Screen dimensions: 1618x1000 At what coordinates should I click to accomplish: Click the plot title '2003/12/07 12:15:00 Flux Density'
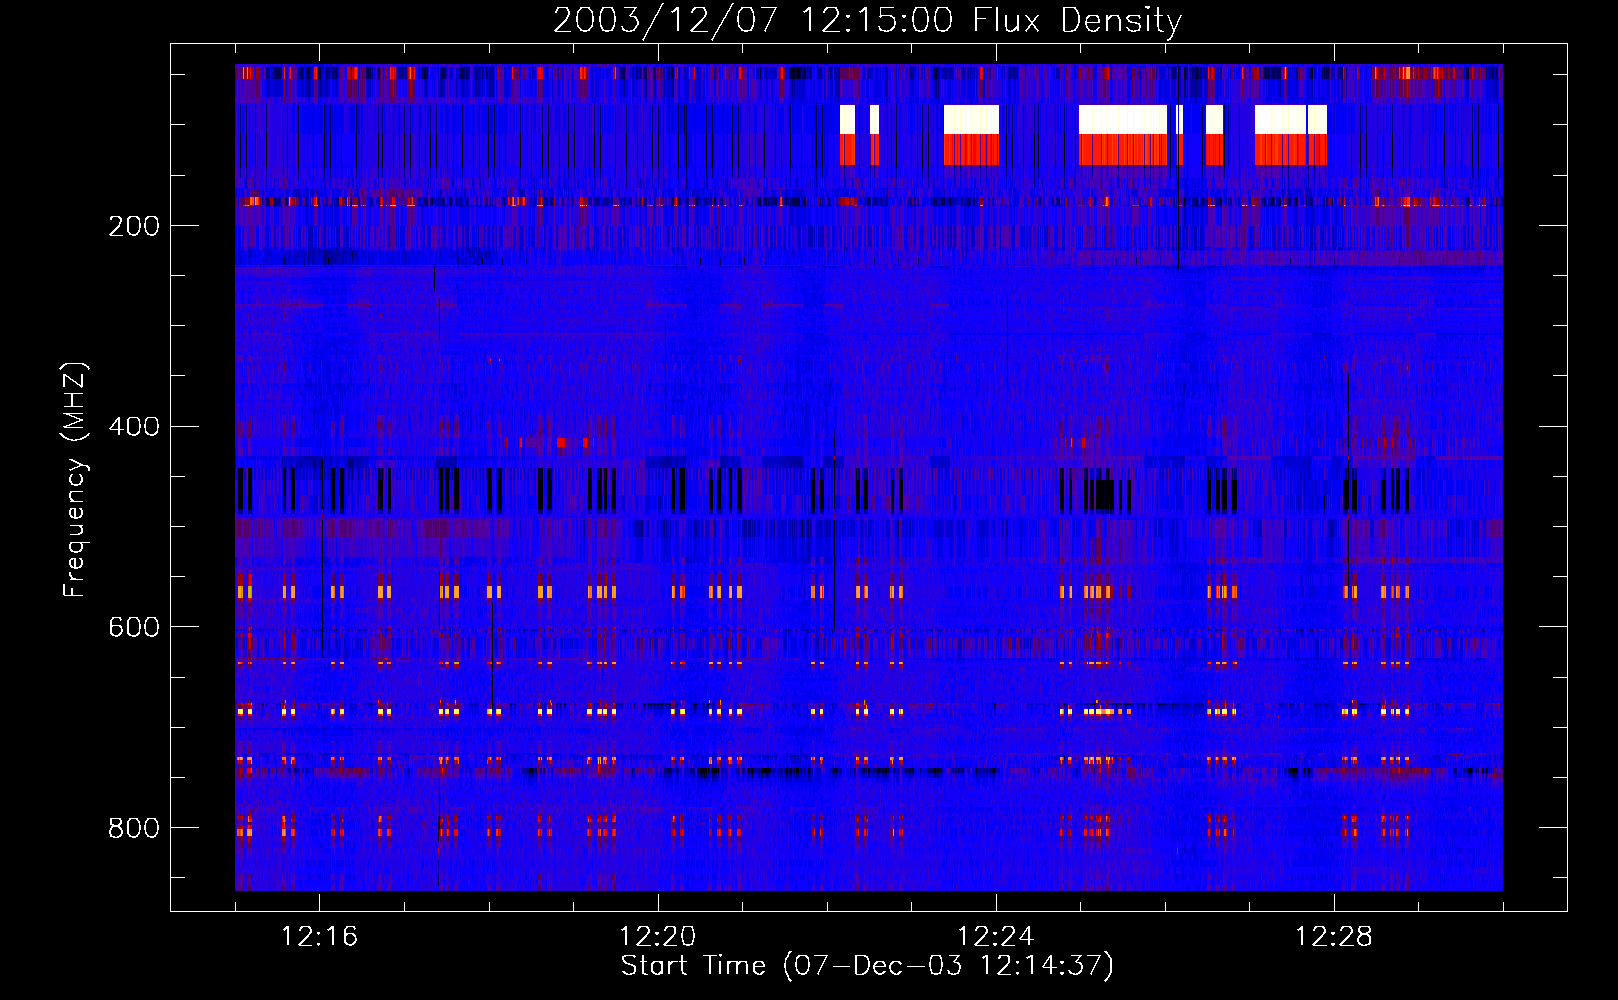click(867, 20)
